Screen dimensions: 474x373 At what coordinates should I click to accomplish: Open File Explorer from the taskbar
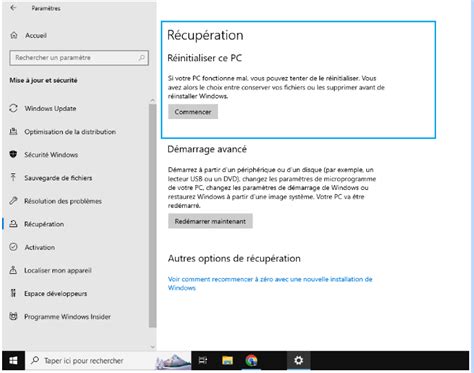227,360
